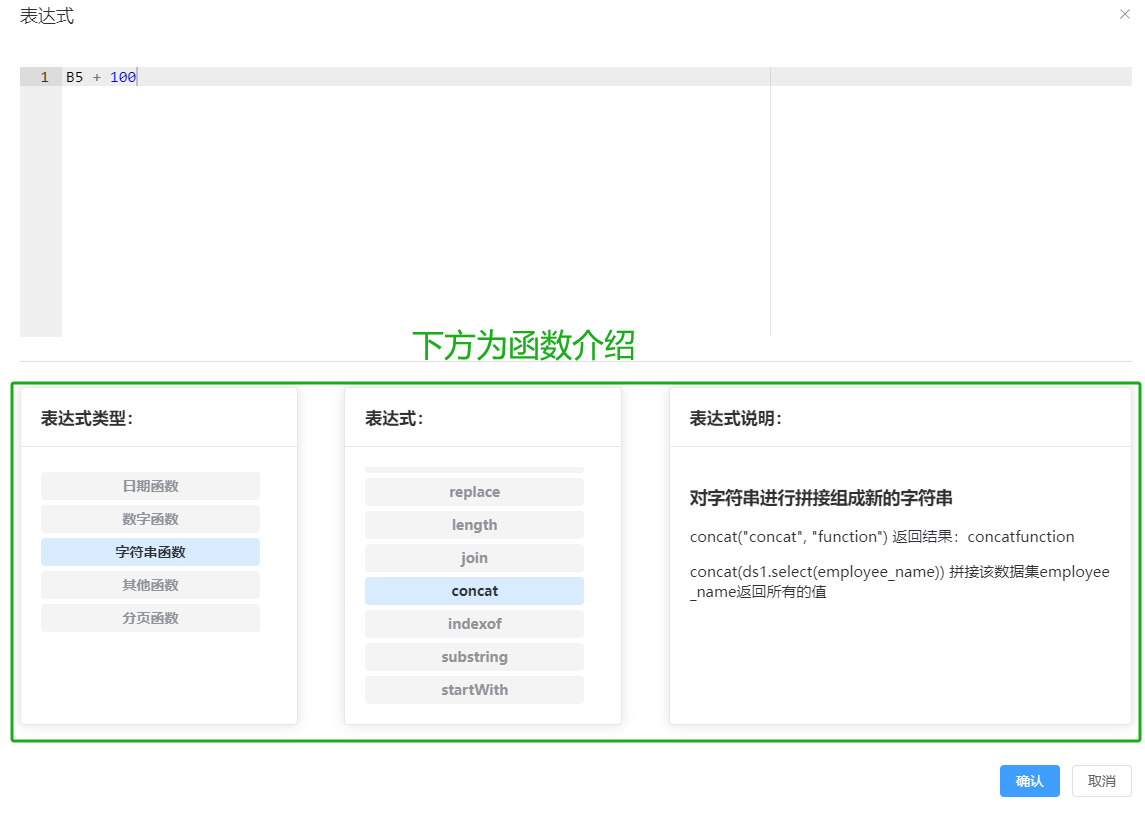Click the concat("concat", "function") example line
This screenshot has width=1145, height=814.
[881, 537]
